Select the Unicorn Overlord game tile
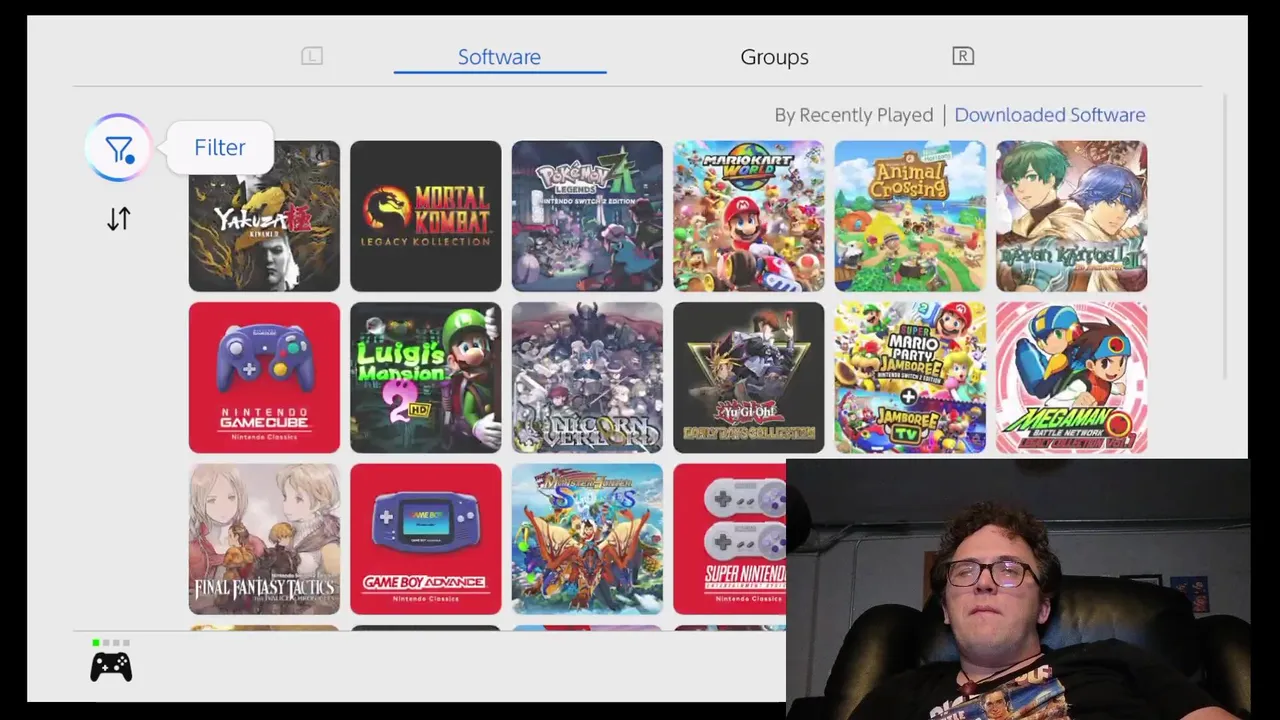The image size is (1280, 720). (x=587, y=378)
